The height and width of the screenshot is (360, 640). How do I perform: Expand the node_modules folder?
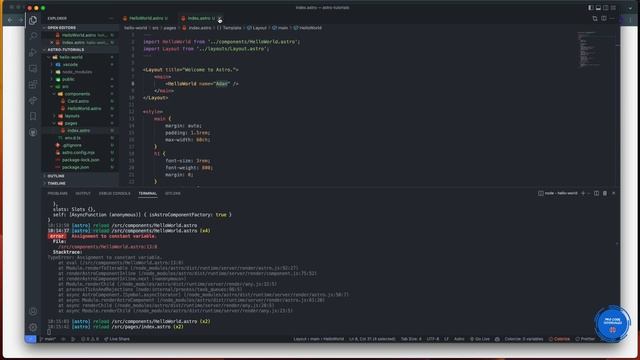point(77,72)
